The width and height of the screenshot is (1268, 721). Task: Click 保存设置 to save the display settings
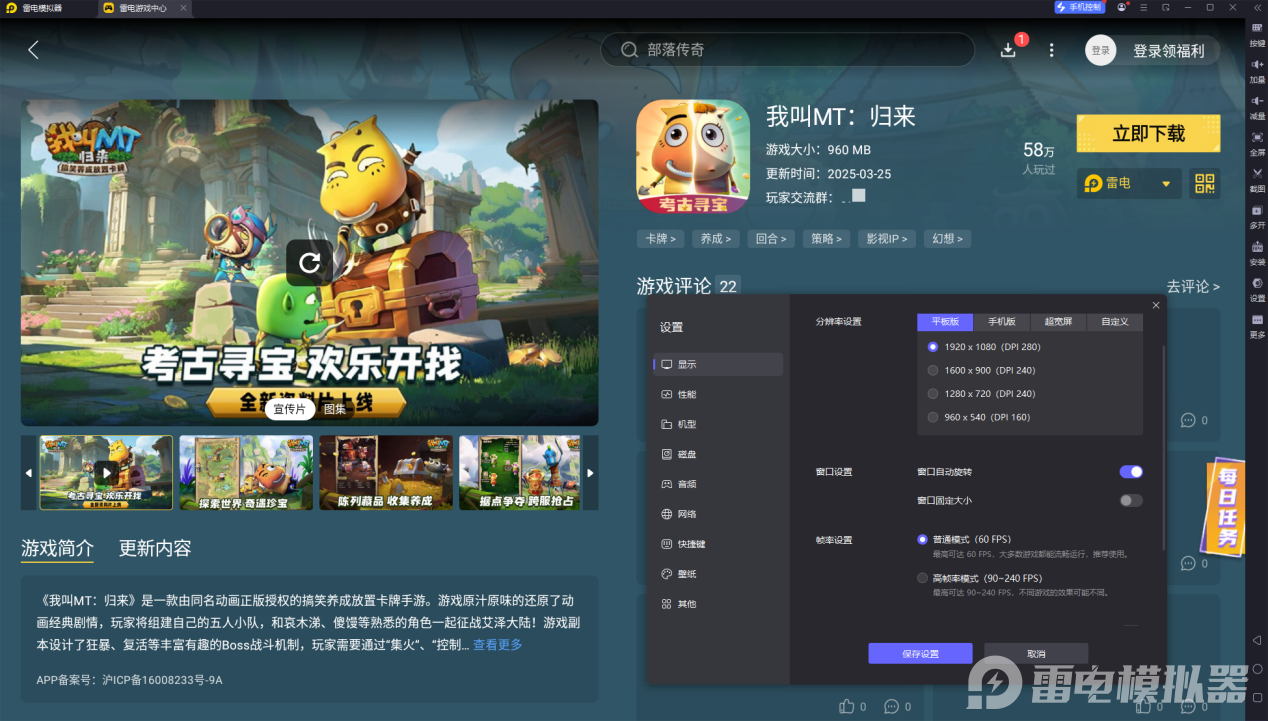click(919, 651)
